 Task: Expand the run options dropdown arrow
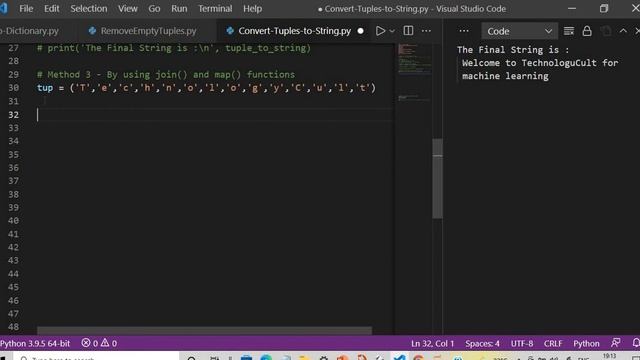coord(392,31)
